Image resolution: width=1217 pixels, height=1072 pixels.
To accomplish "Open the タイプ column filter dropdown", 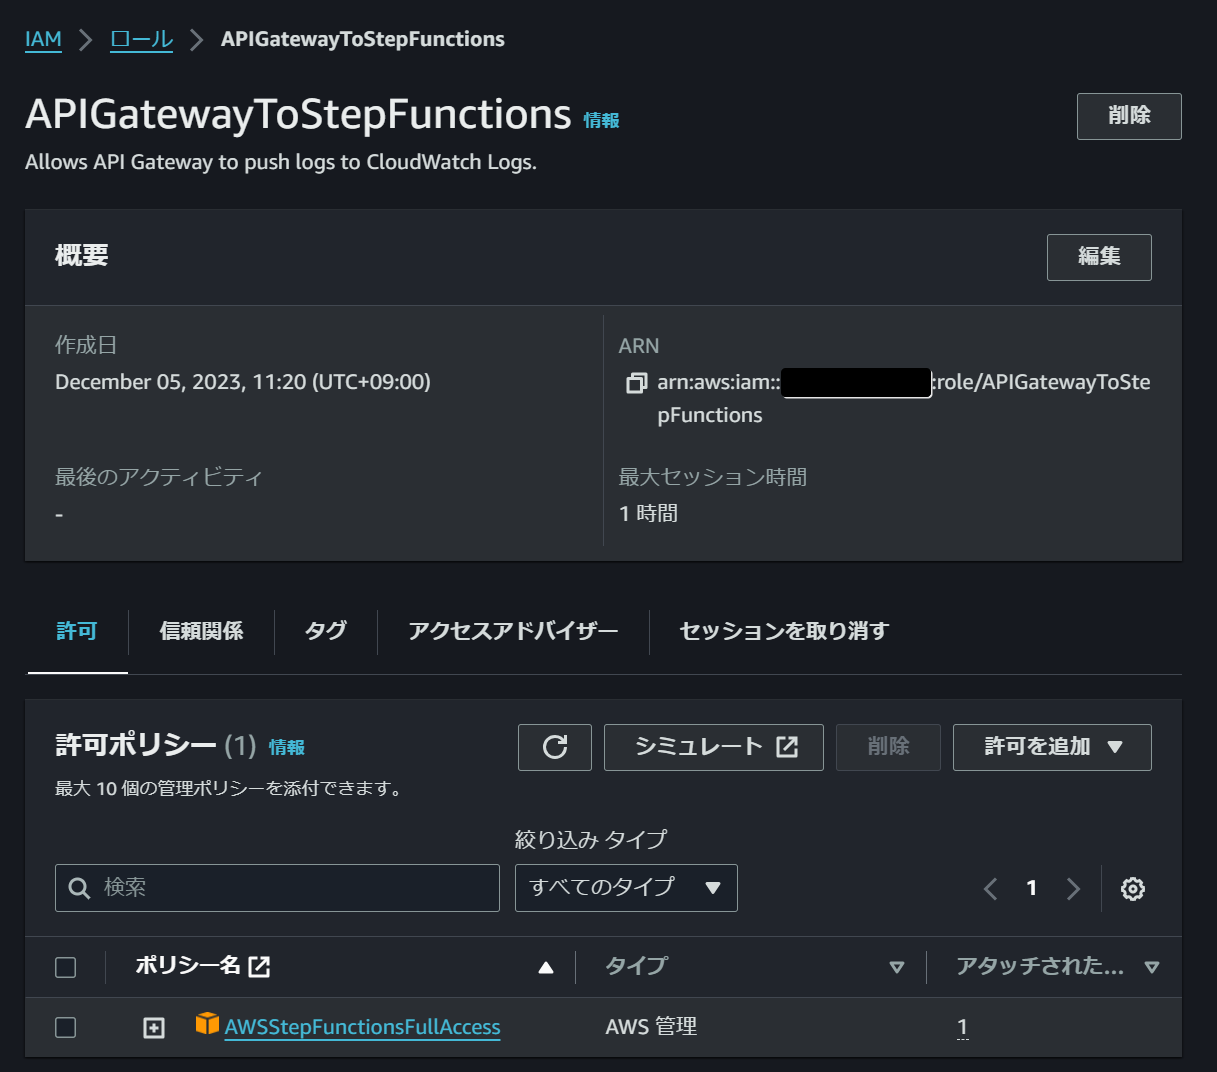I will [x=898, y=967].
